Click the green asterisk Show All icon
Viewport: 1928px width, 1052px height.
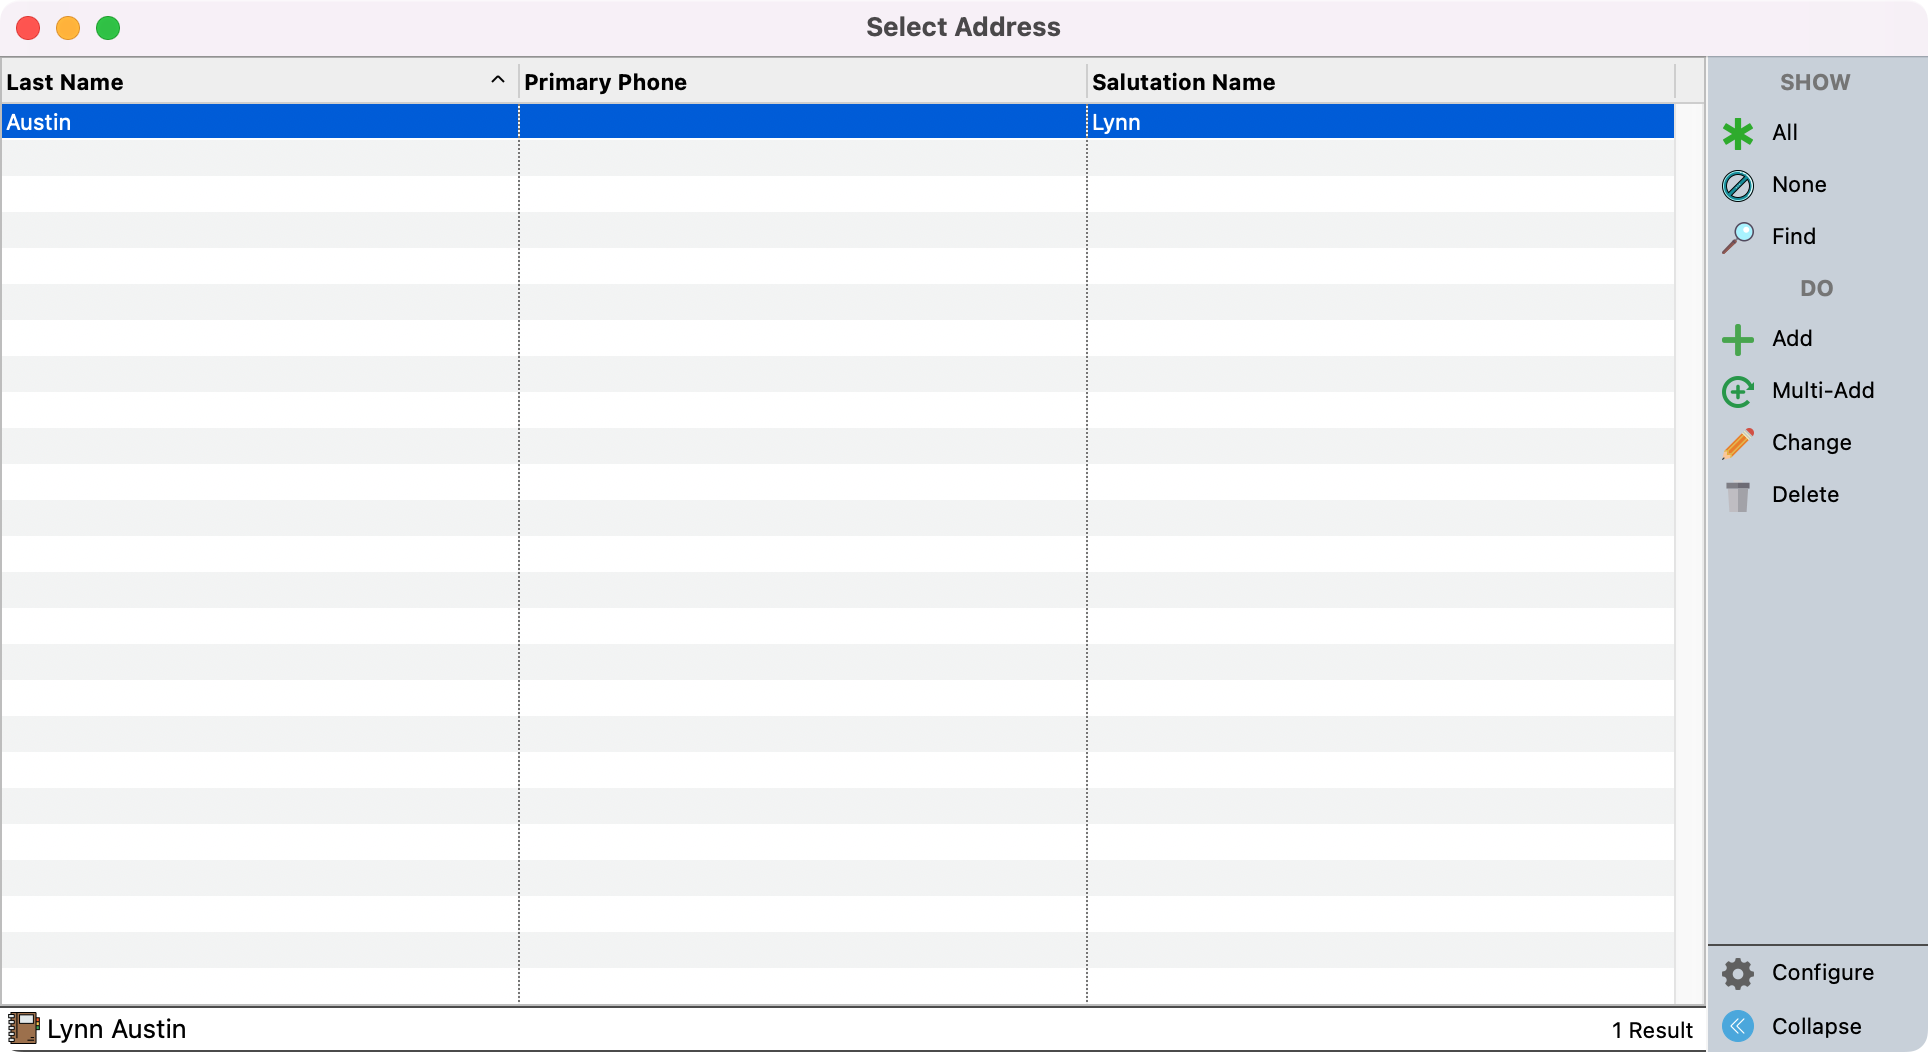pyautogui.click(x=1738, y=133)
